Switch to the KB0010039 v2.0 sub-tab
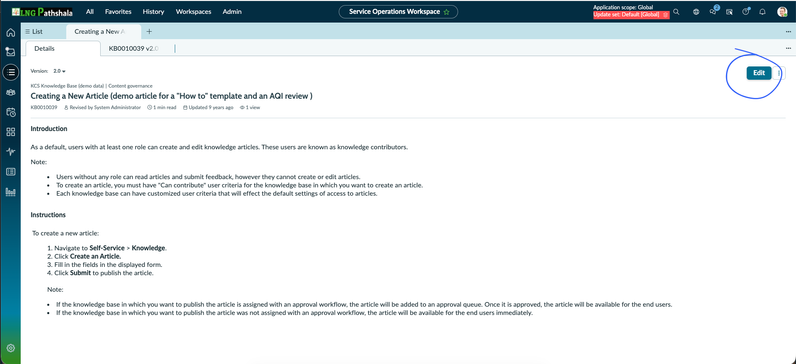Screen dimensions: 796x364 tap(134, 49)
